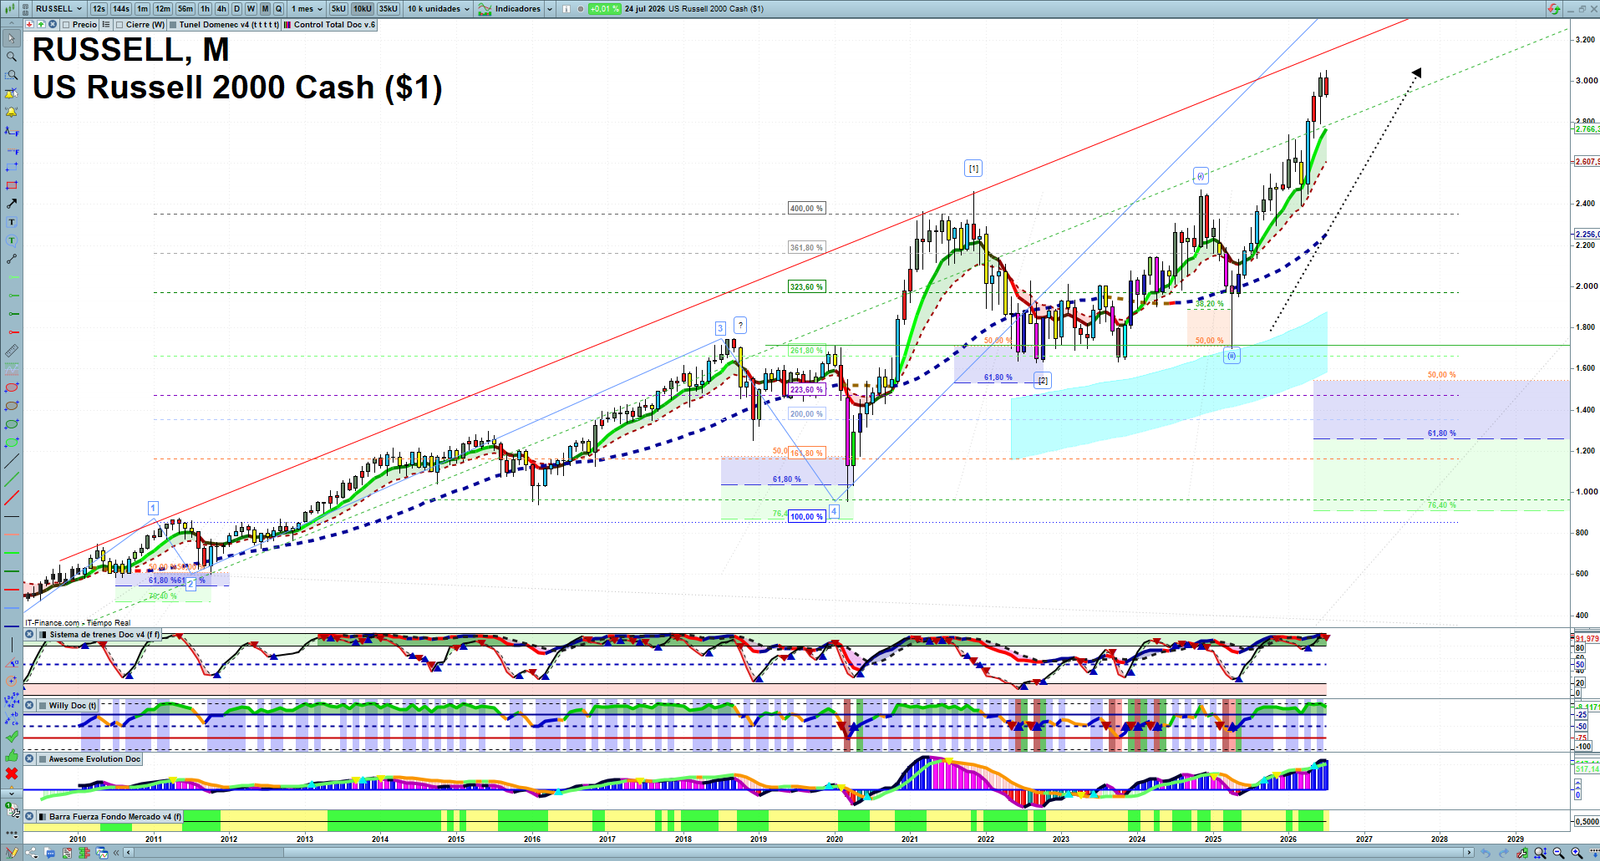Collapse the Barra Fuerza Fondo Mercado panel
1600x861 pixels.
point(29,816)
